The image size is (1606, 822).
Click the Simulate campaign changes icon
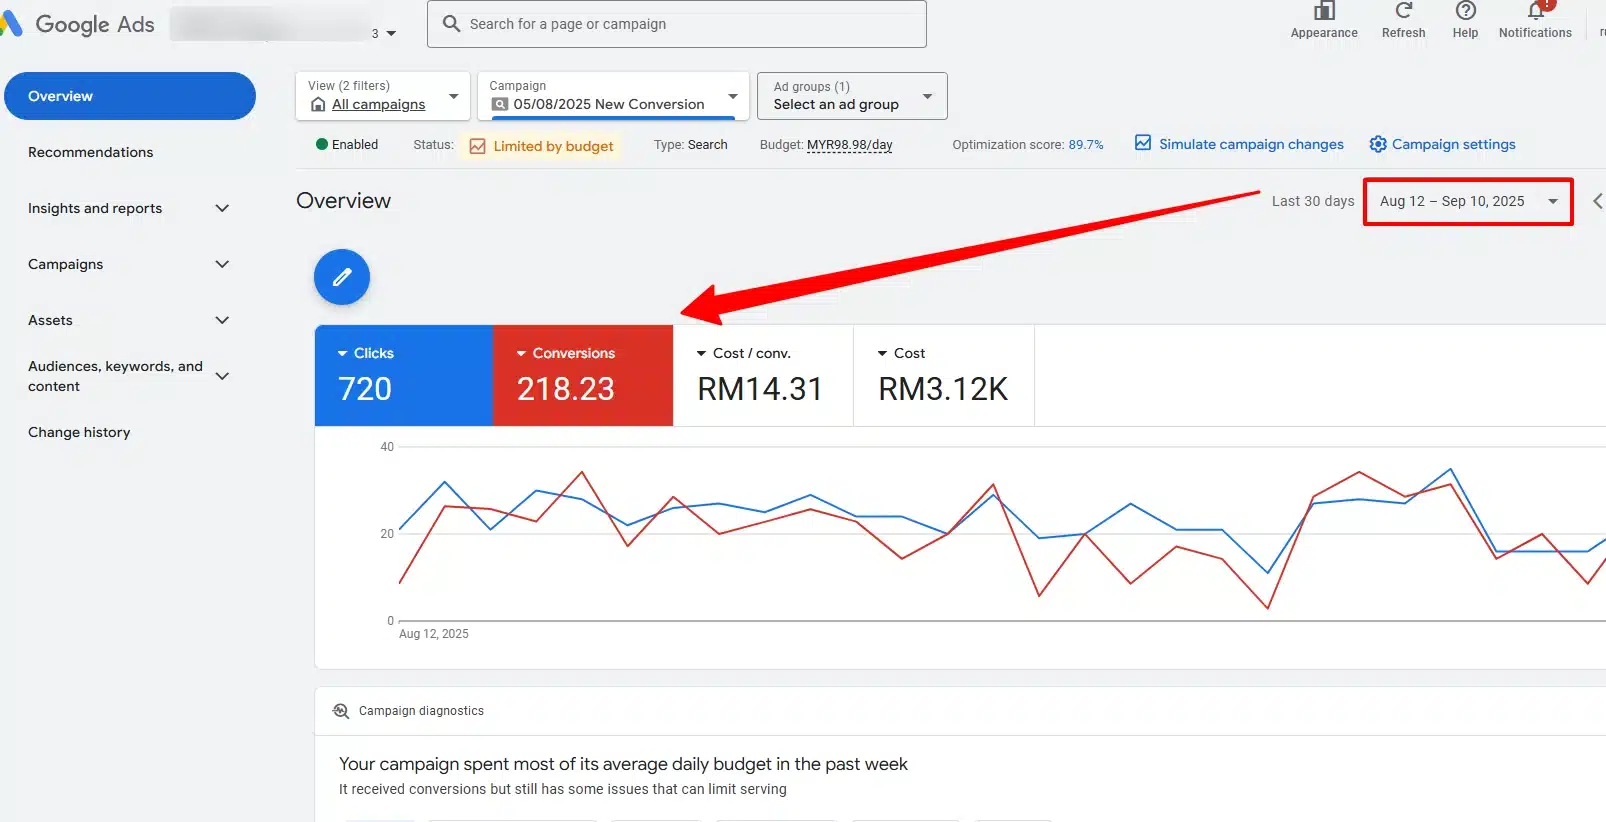pyautogui.click(x=1143, y=143)
